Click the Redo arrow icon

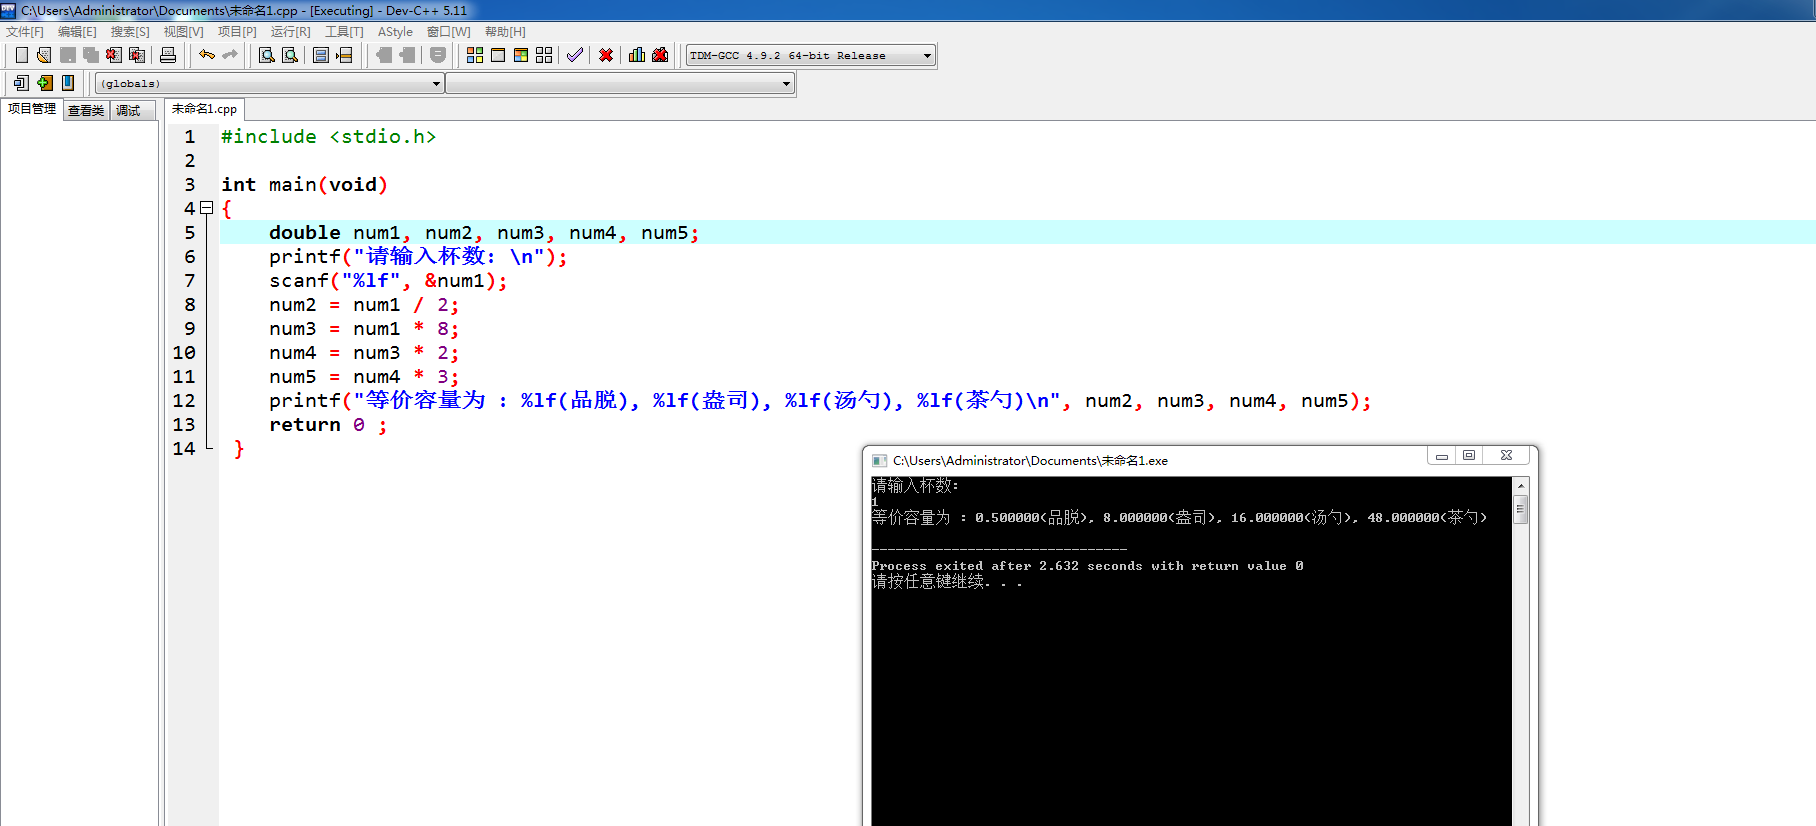pyautogui.click(x=230, y=55)
